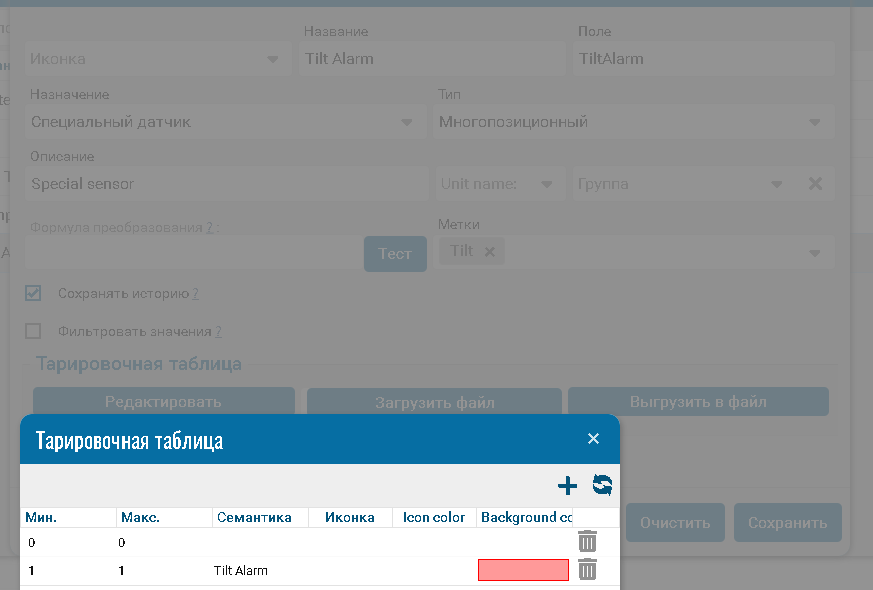
Task: Open the Тип dropdown list
Action: [814, 122]
